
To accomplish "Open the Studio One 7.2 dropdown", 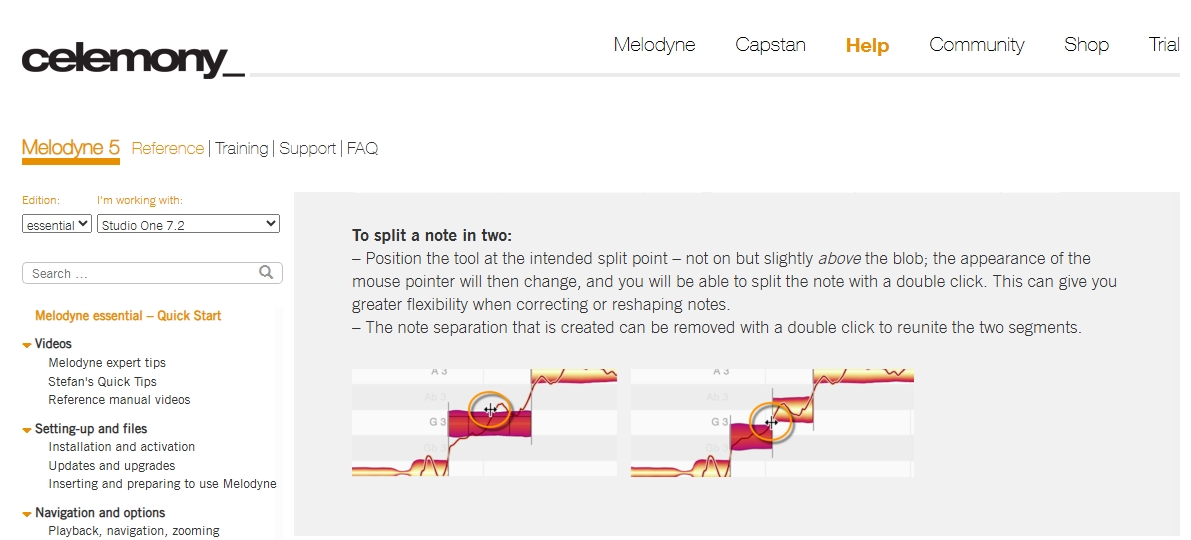I will (x=188, y=224).
